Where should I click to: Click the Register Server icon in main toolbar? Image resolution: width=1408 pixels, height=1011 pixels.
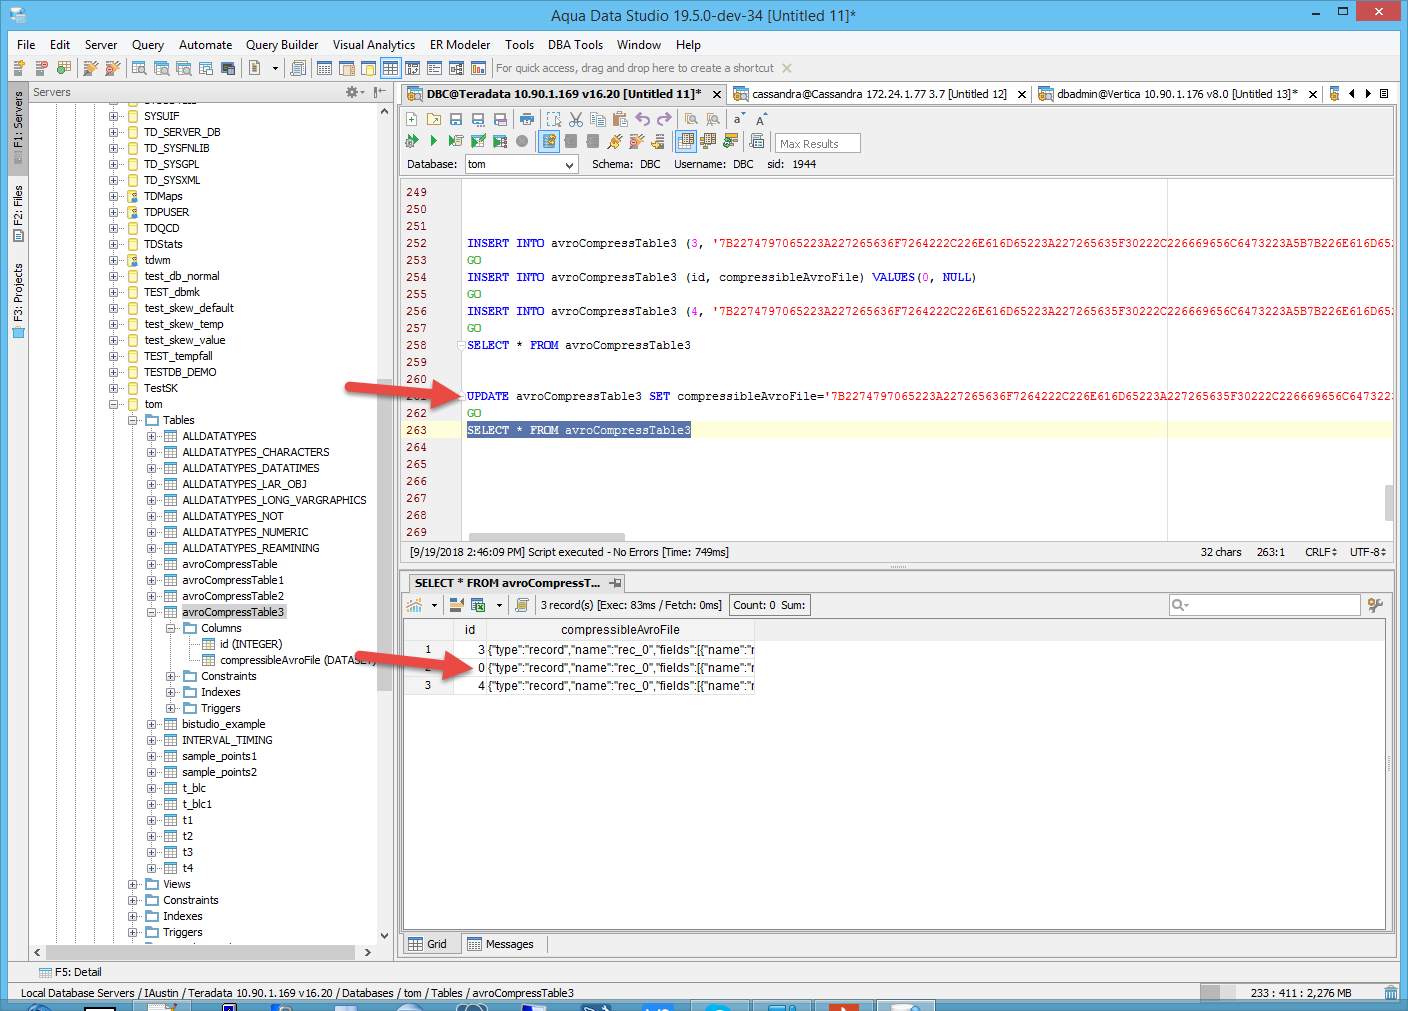point(19,68)
